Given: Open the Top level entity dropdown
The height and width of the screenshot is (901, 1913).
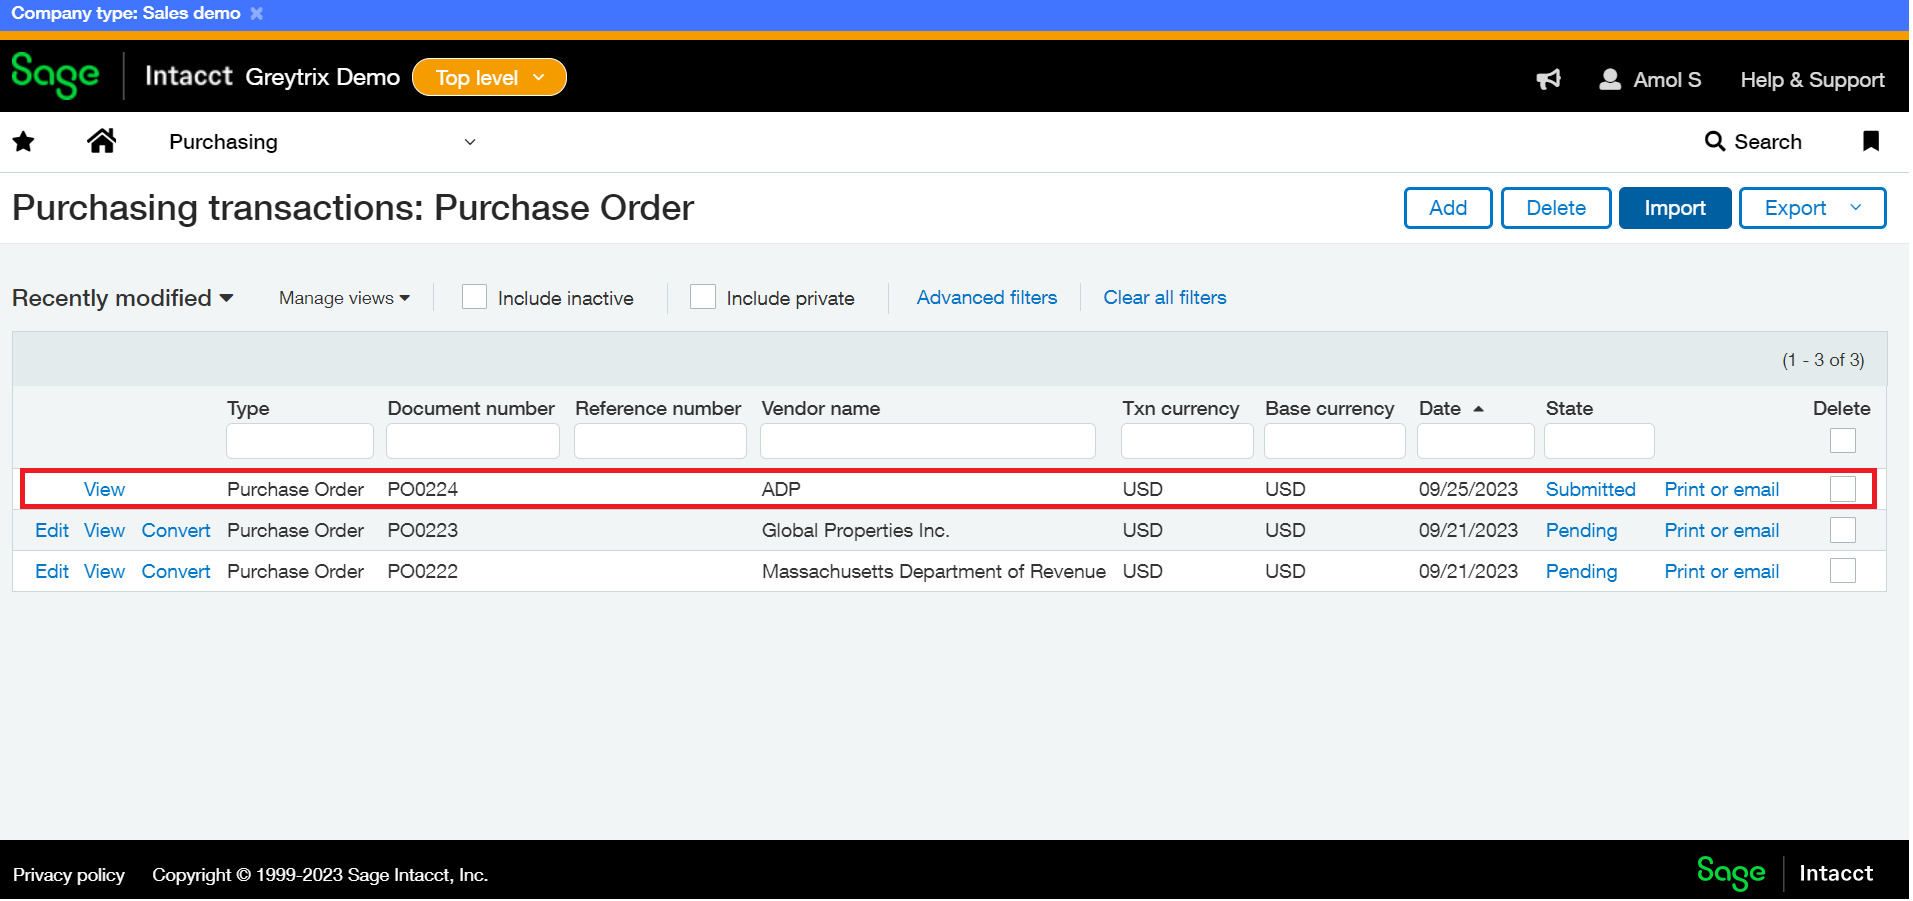Looking at the screenshot, I should (x=489, y=77).
